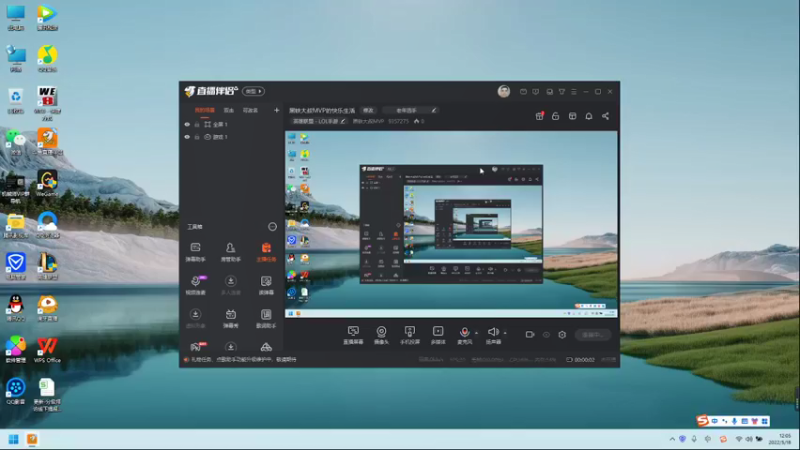Open the gift box icon with red dot

[x=539, y=116]
